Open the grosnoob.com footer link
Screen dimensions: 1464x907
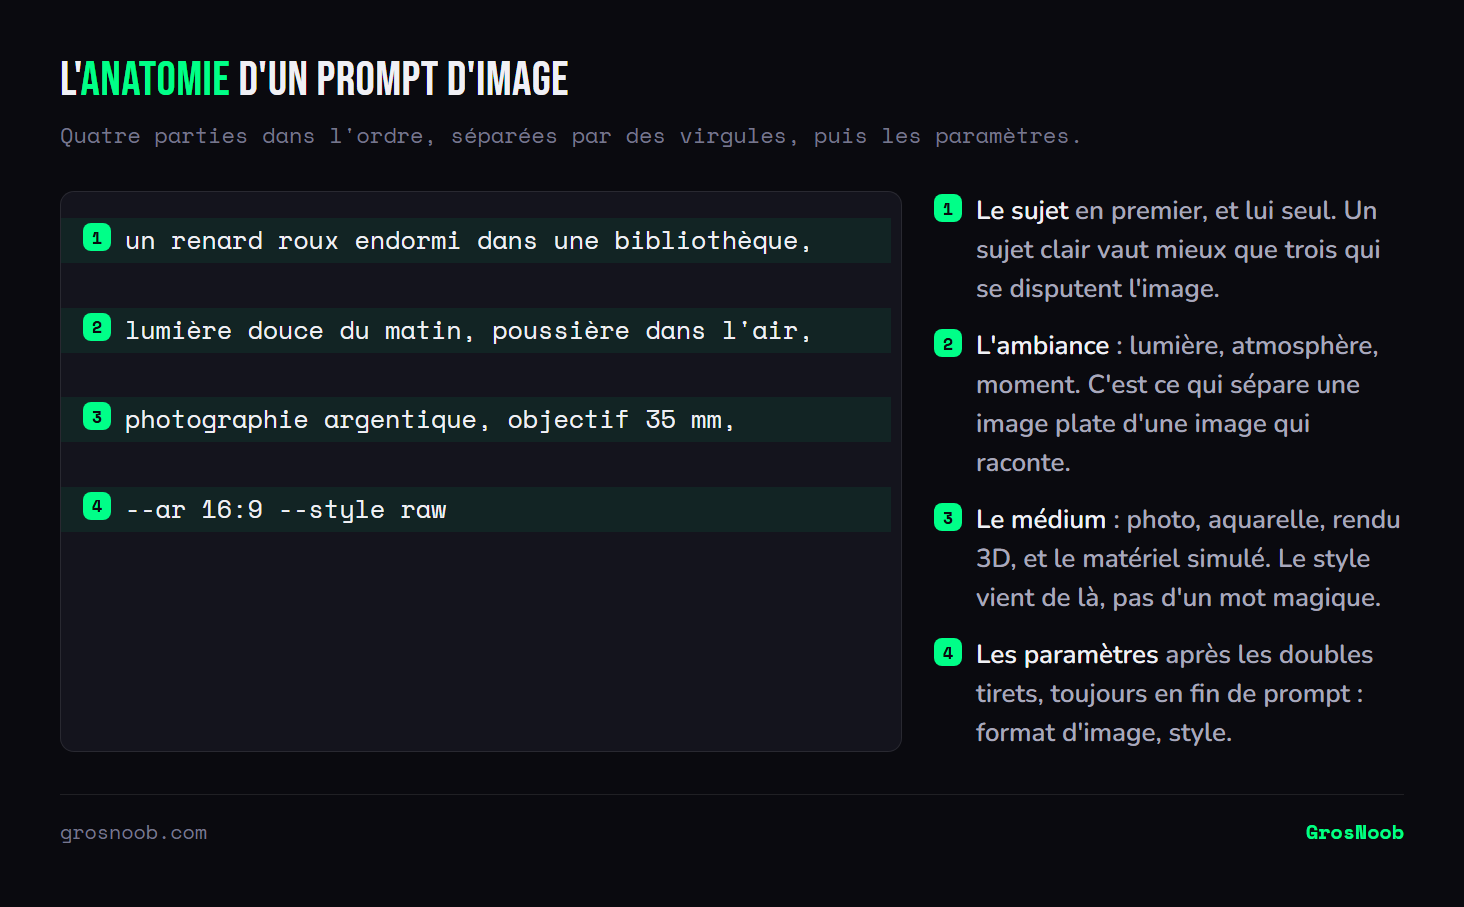[134, 833]
